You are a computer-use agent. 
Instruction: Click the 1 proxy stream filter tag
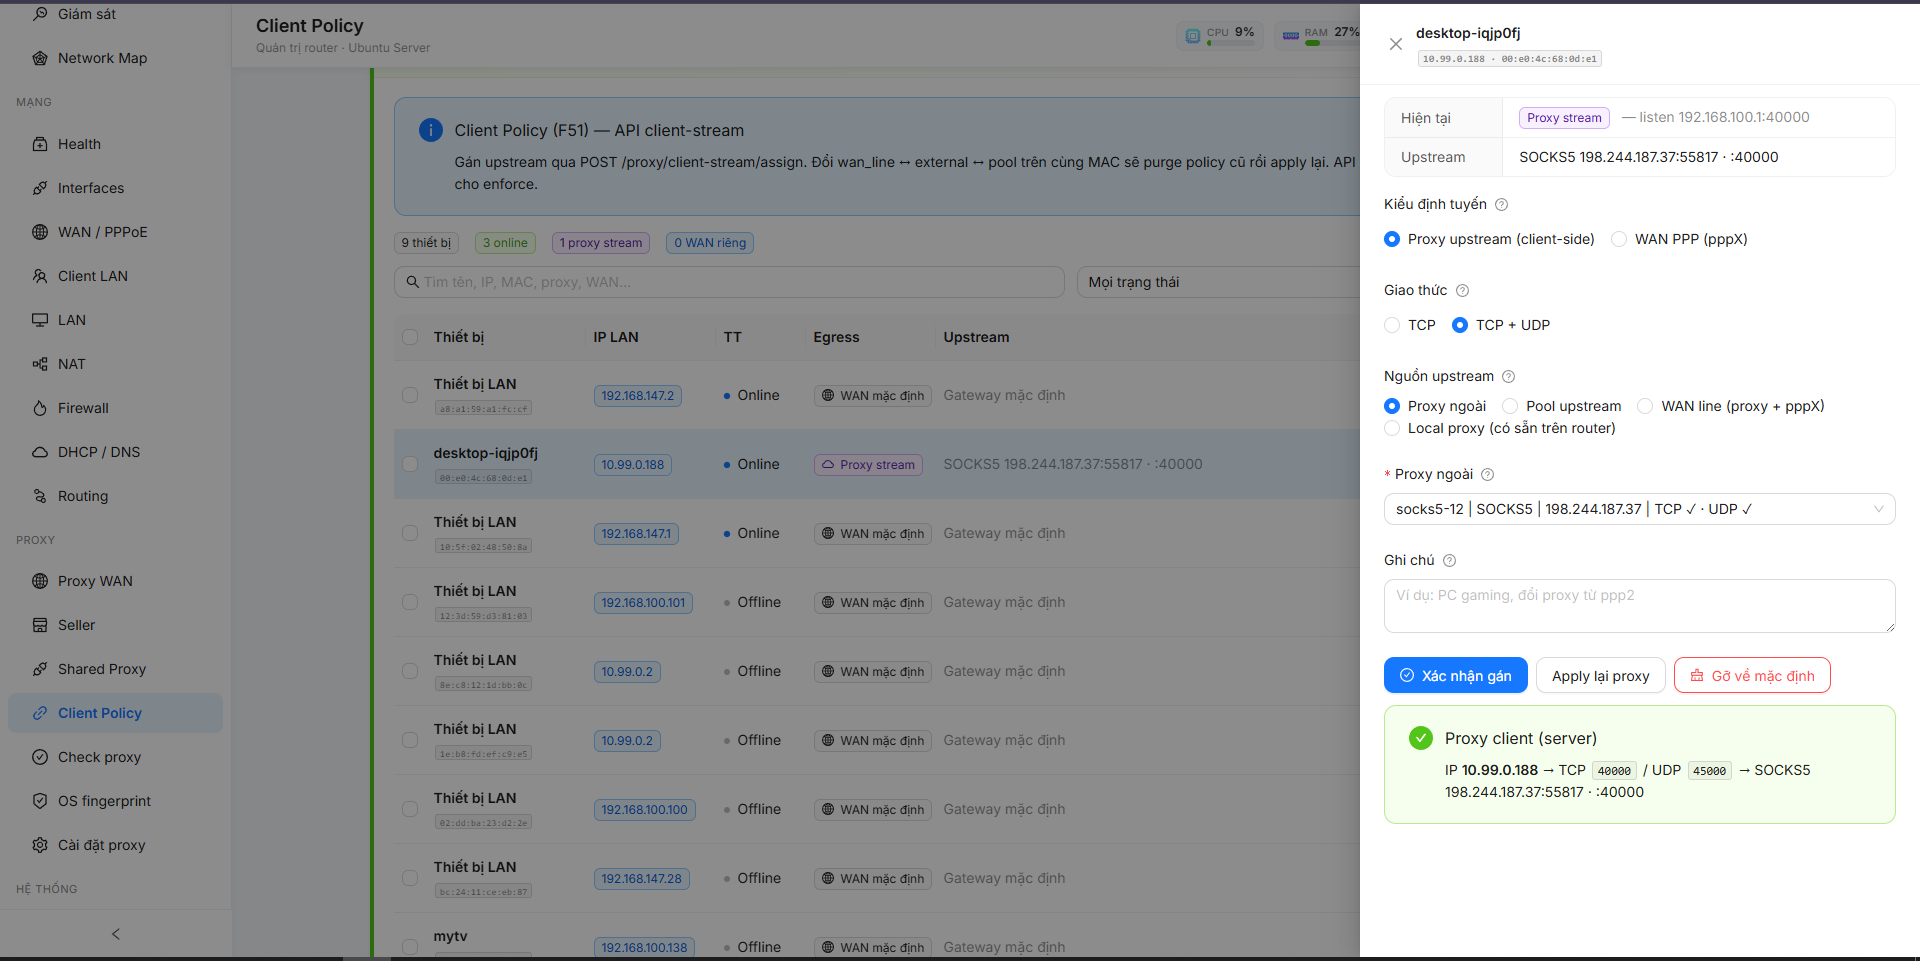[601, 243]
